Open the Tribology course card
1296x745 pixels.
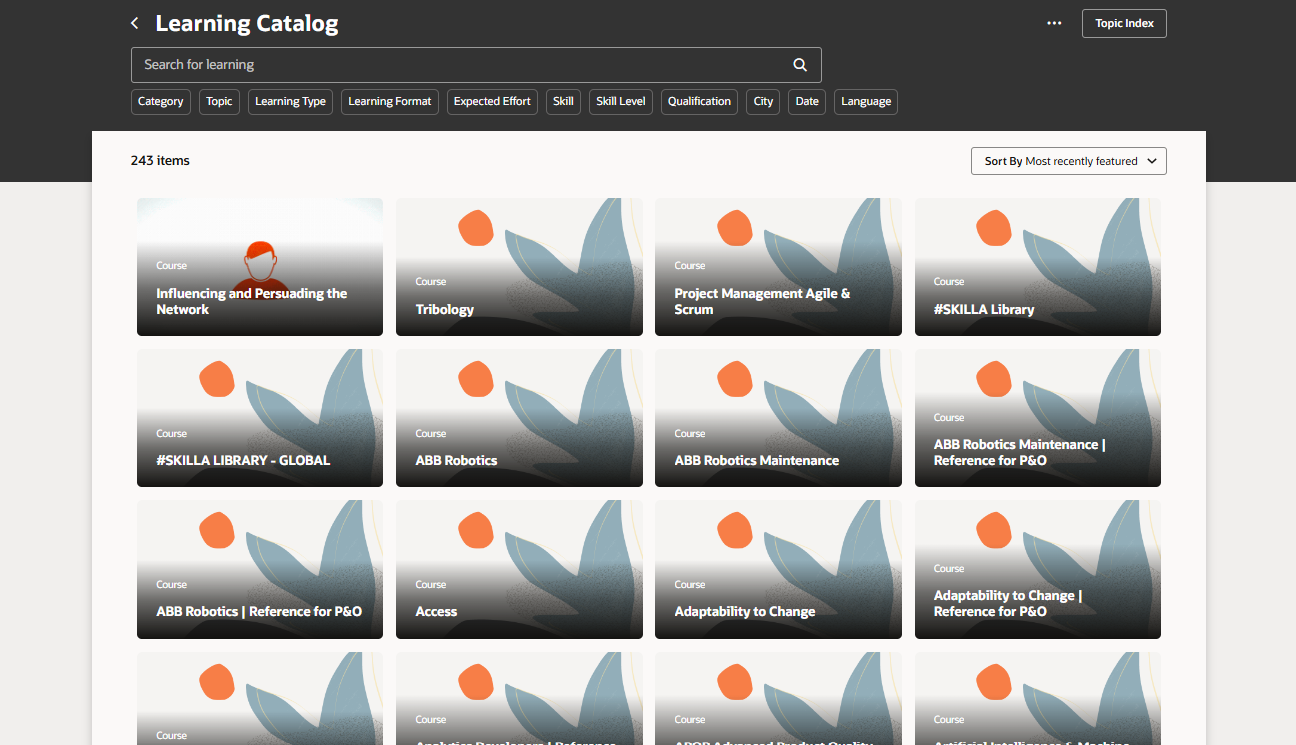point(519,267)
